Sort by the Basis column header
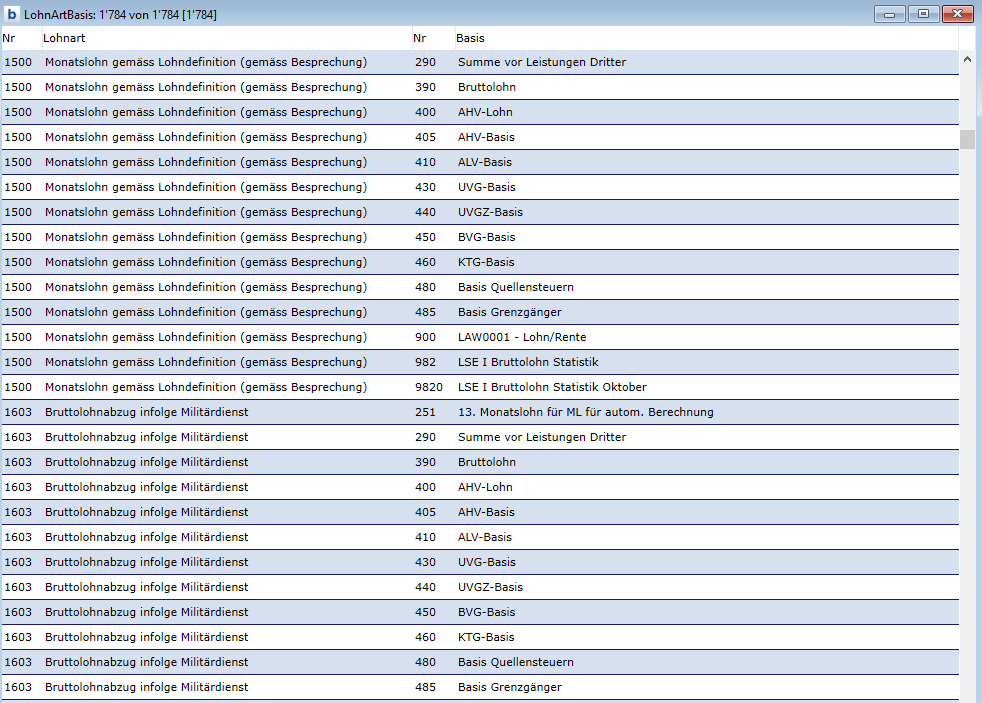The width and height of the screenshot is (982, 703). 470,38
